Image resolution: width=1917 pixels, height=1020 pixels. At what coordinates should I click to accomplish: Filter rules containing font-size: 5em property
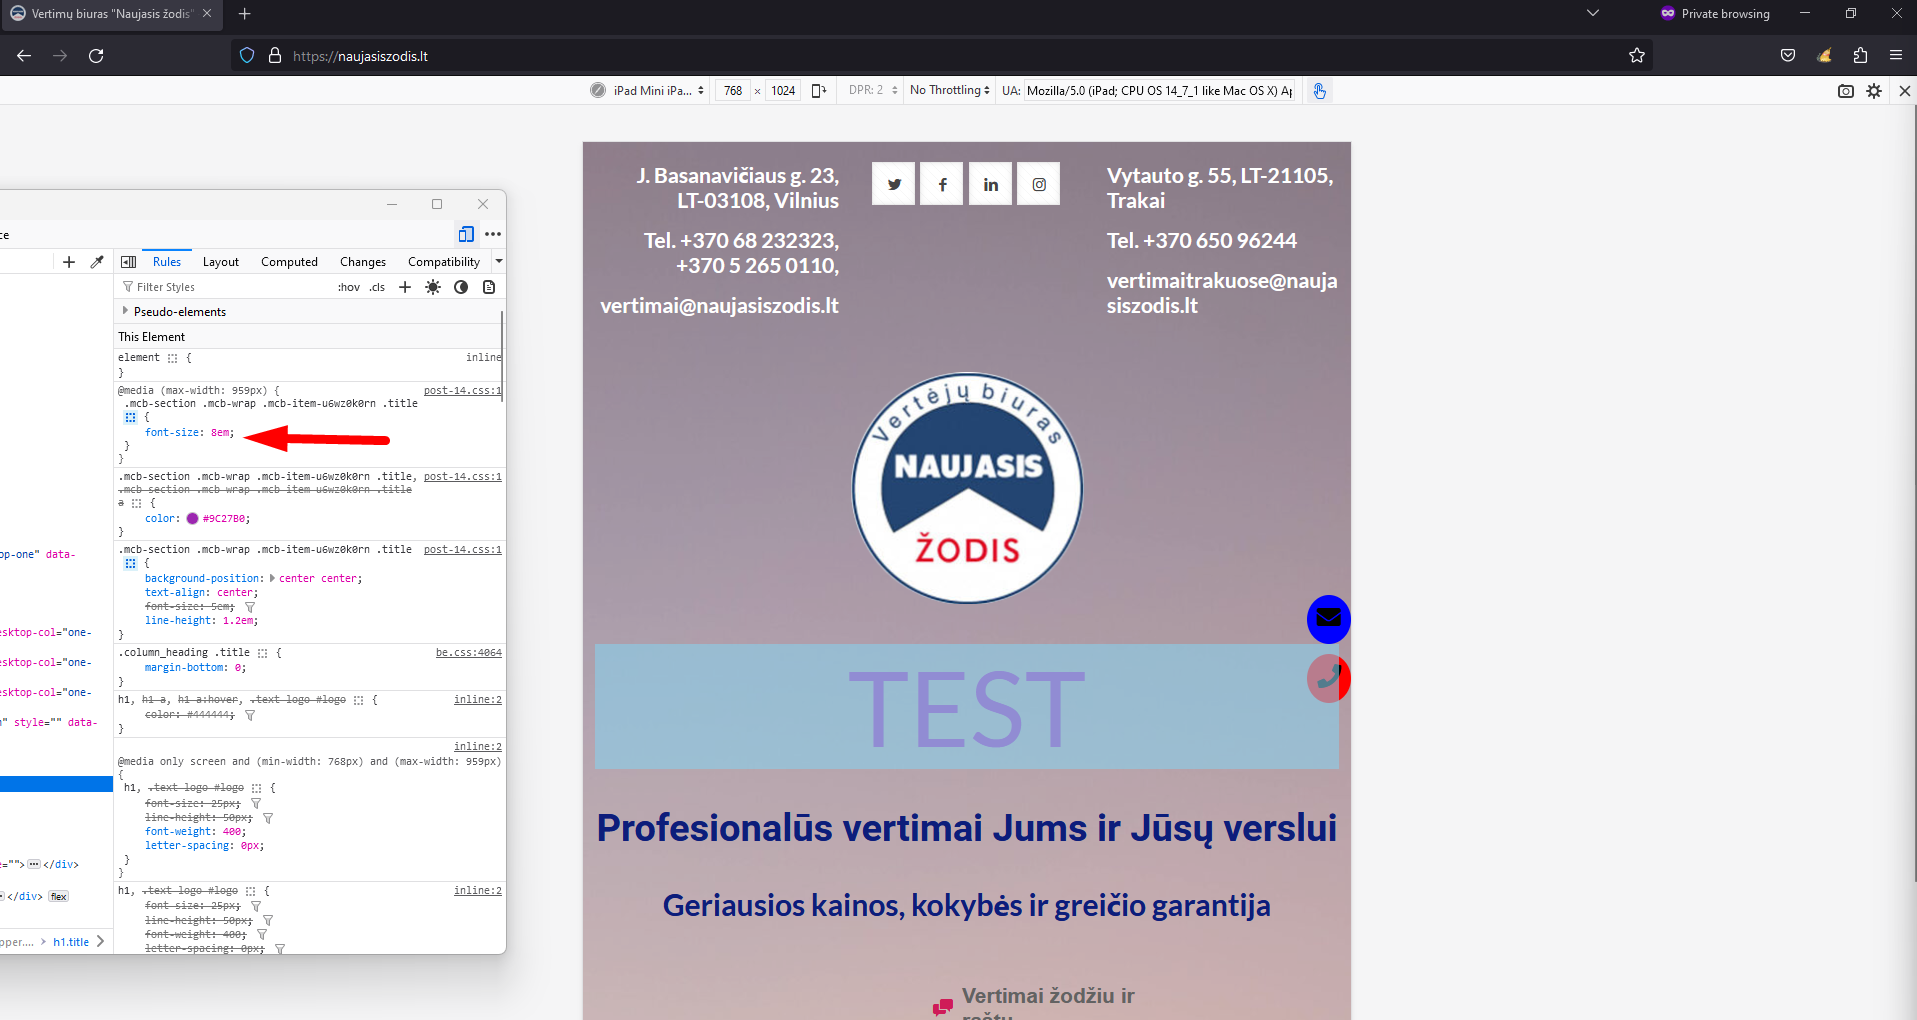point(250,607)
